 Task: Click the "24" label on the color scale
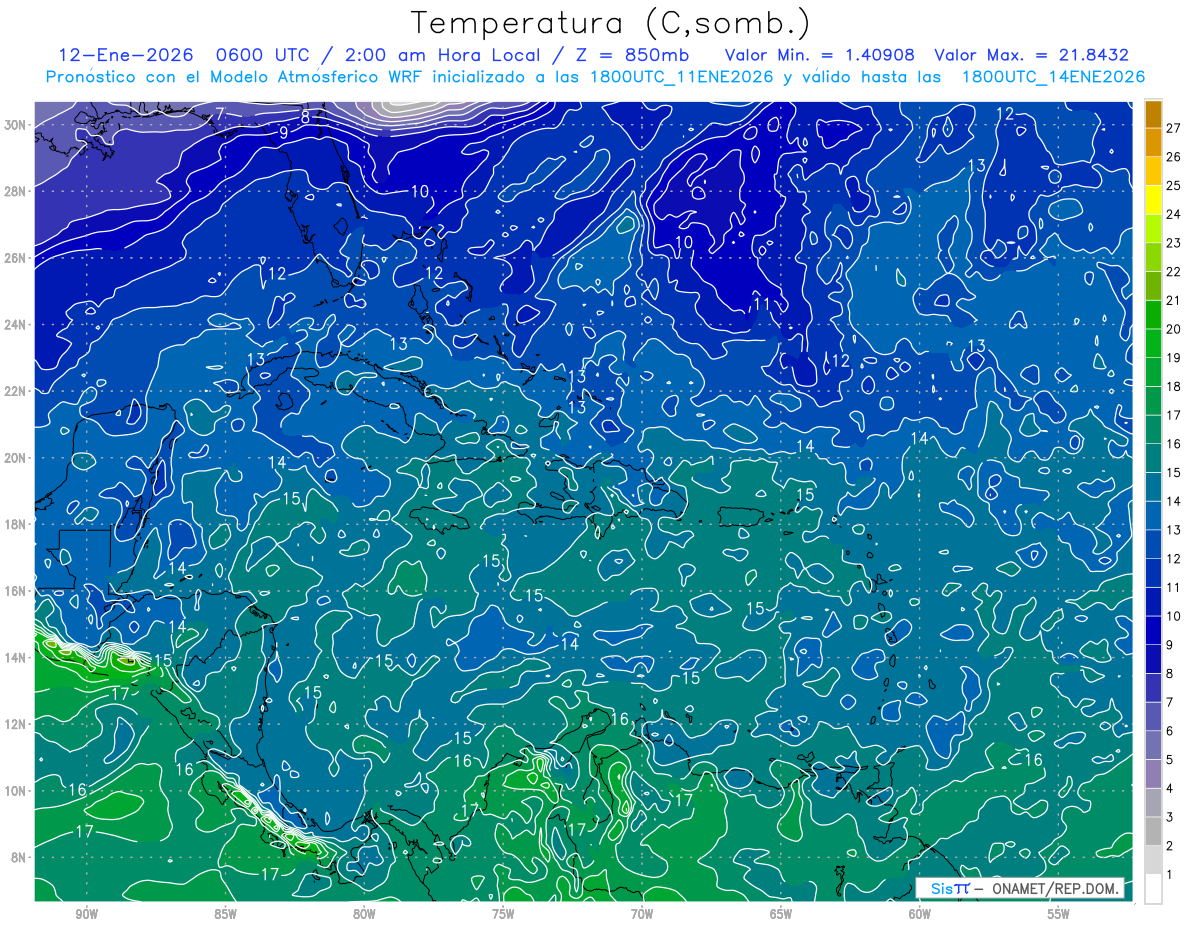tap(1174, 214)
